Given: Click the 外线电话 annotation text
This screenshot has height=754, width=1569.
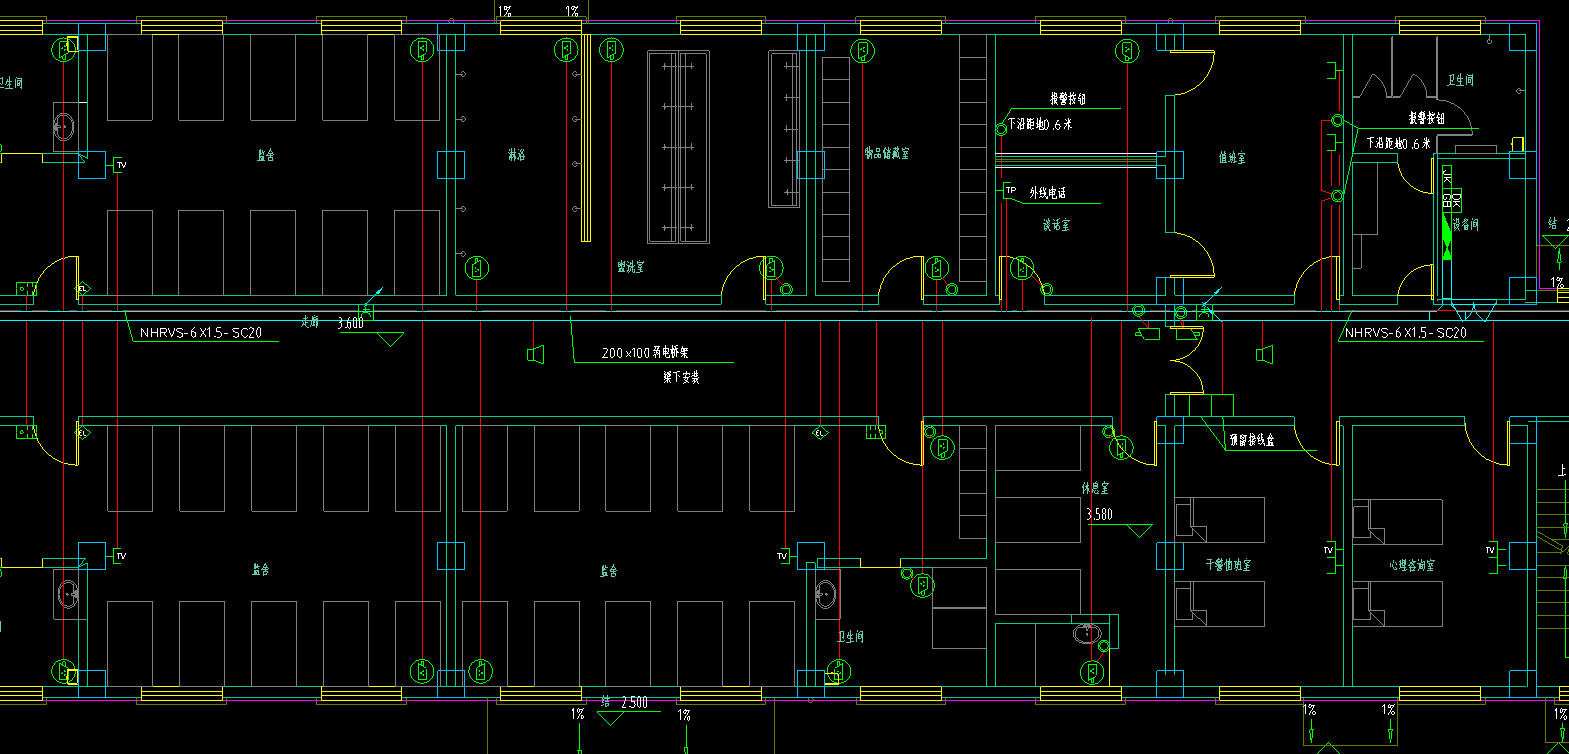Looking at the screenshot, I should click(1047, 192).
